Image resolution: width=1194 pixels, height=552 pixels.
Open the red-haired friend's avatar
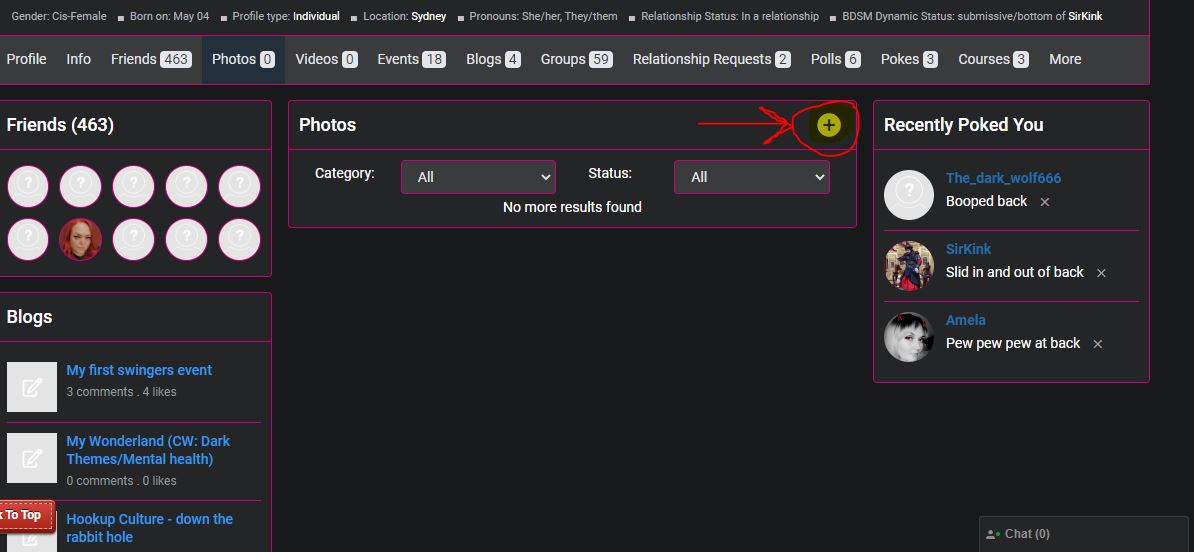tap(81, 239)
